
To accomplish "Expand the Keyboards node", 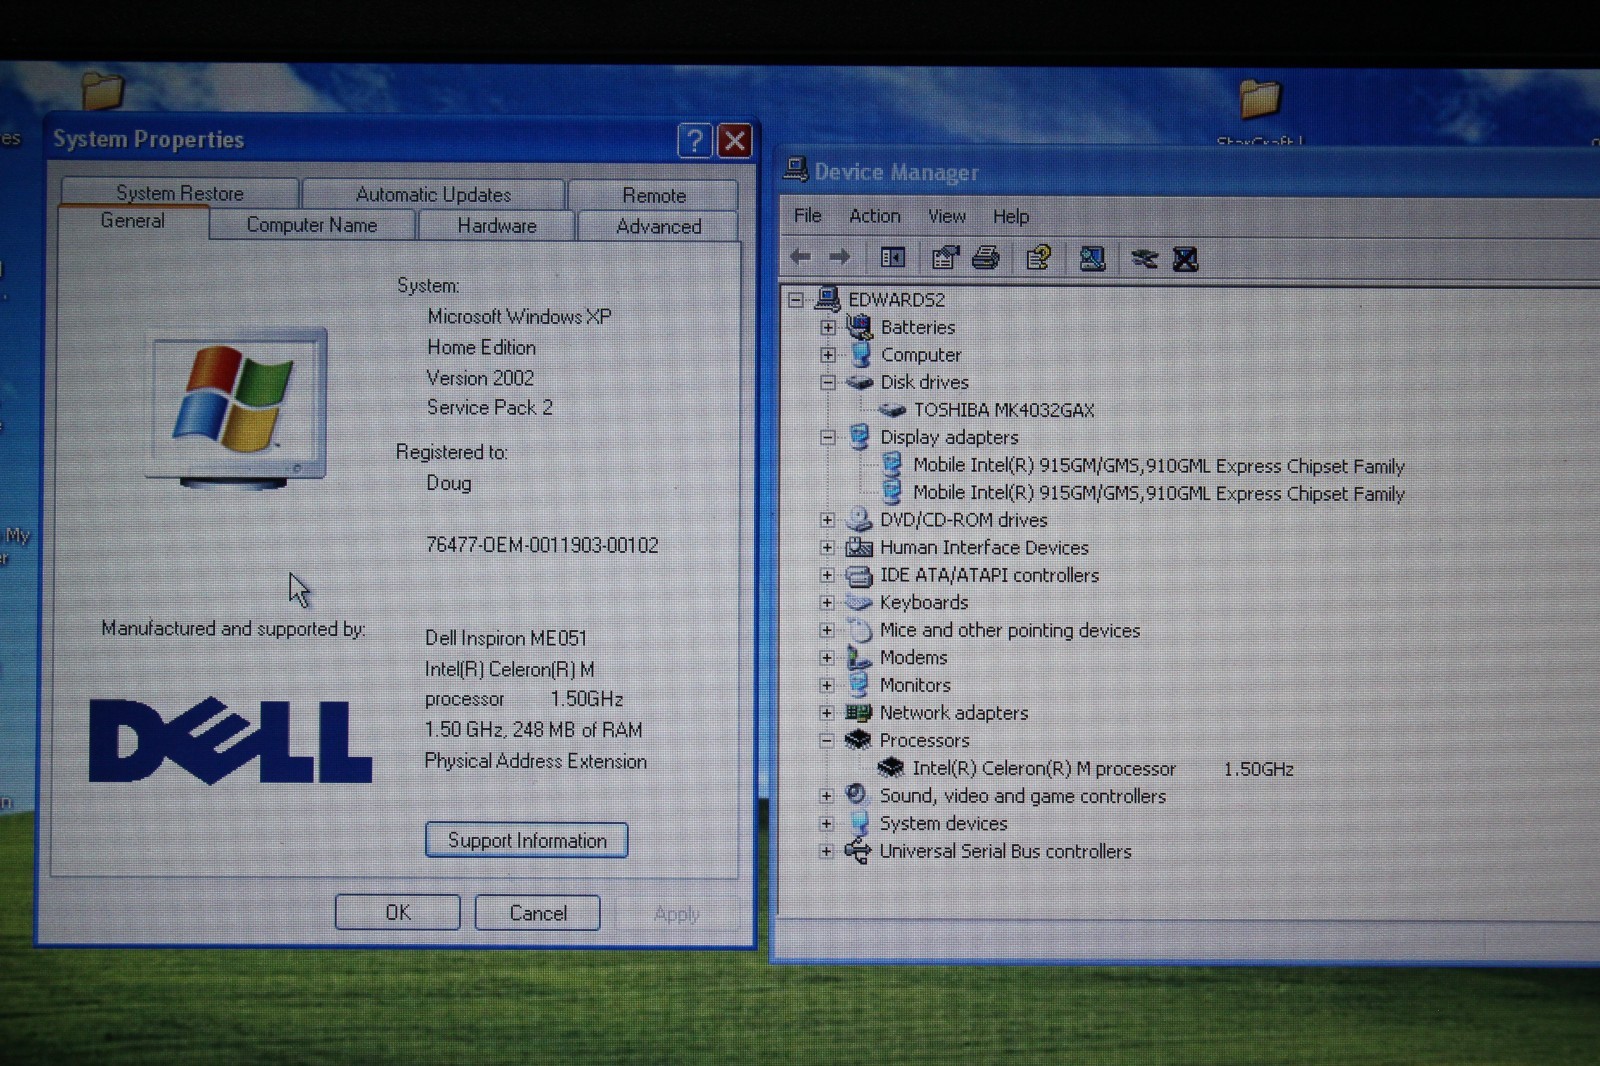I will click(x=827, y=602).
